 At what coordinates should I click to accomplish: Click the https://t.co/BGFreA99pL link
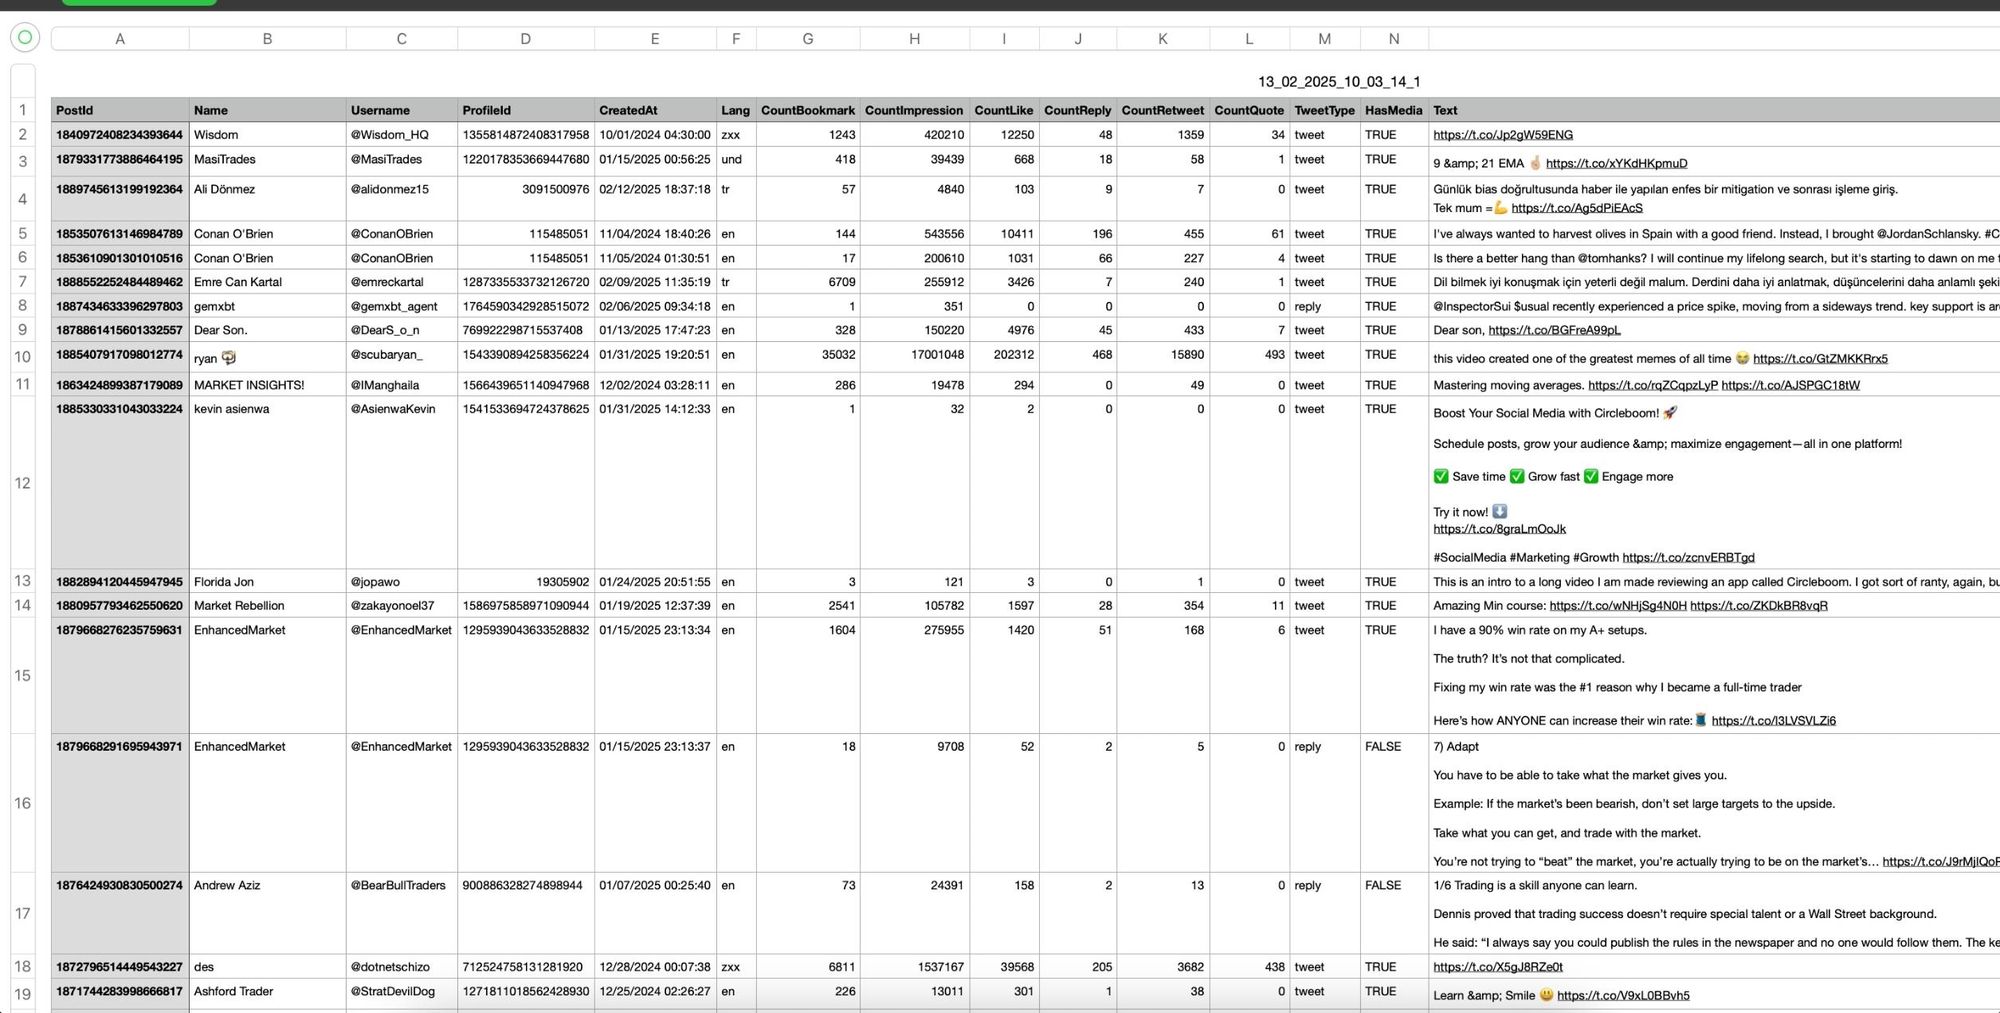click(x=1553, y=329)
